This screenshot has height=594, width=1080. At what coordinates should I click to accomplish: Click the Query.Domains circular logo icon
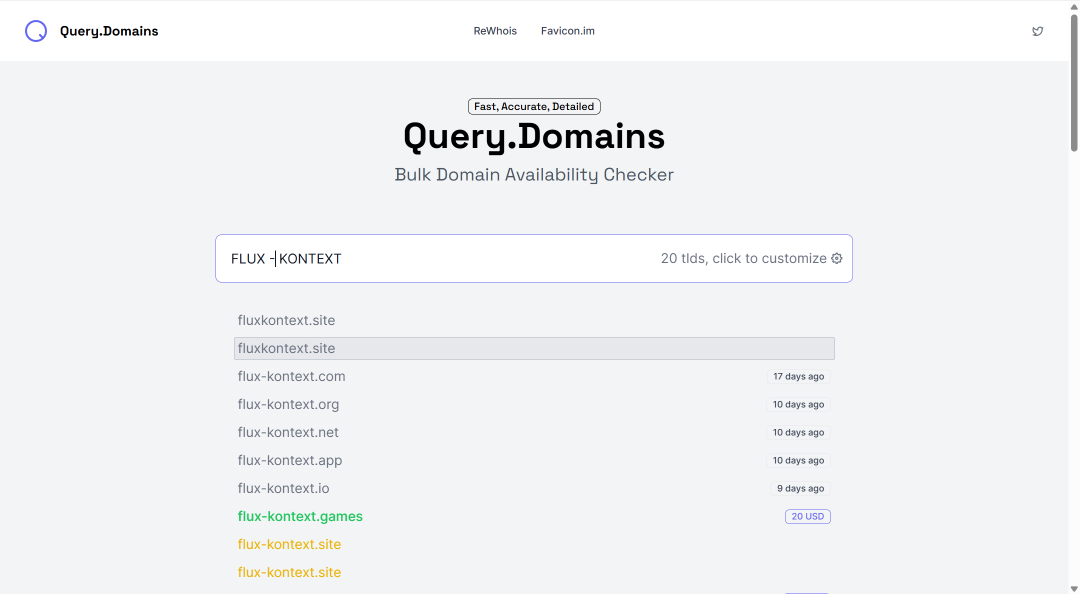point(36,31)
